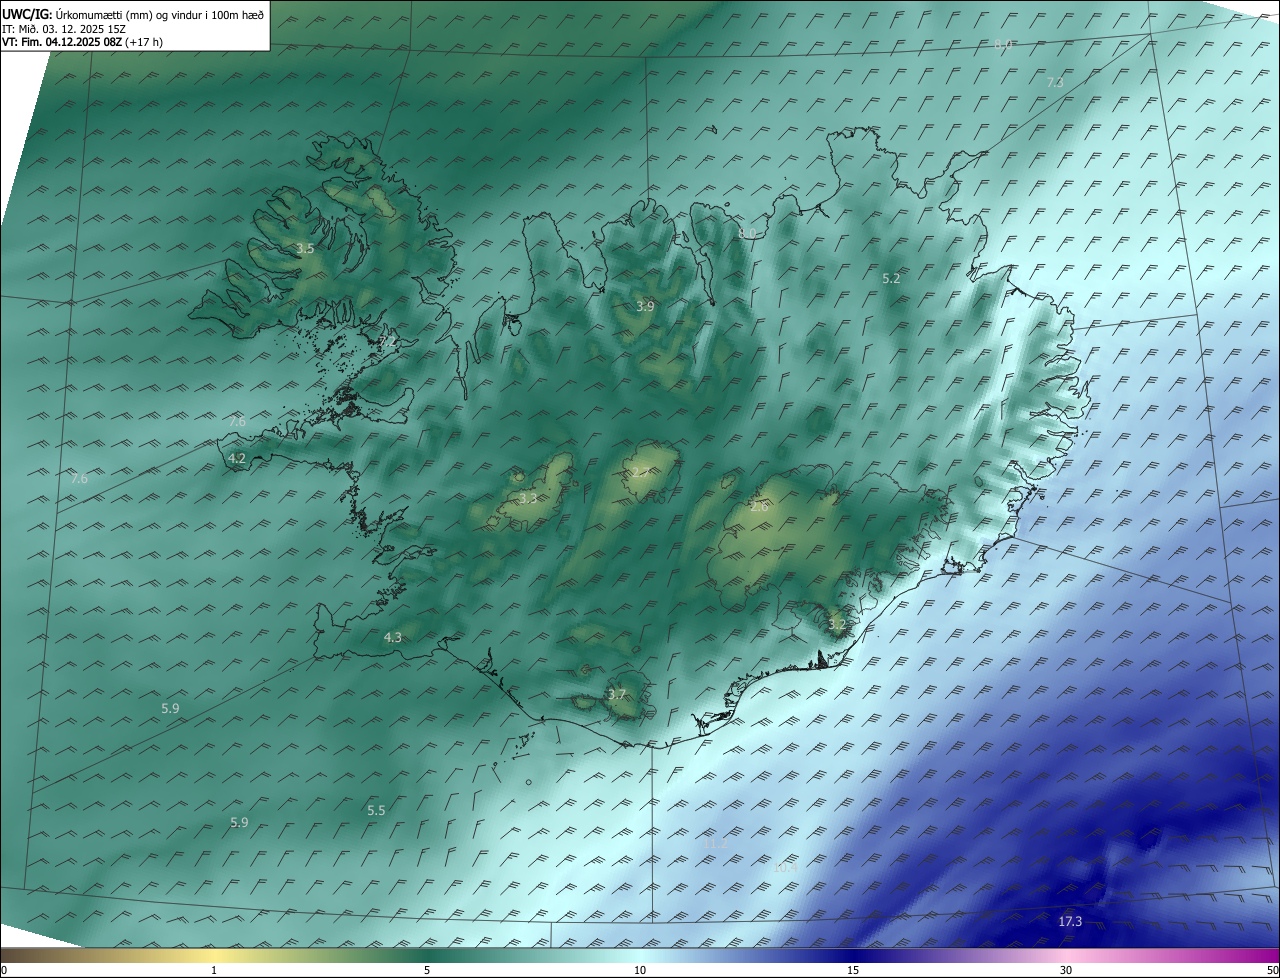The image size is (1280, 978).
Task: Click the 4.3 value on Reykjanes peninsula
Action: (393, 637)
